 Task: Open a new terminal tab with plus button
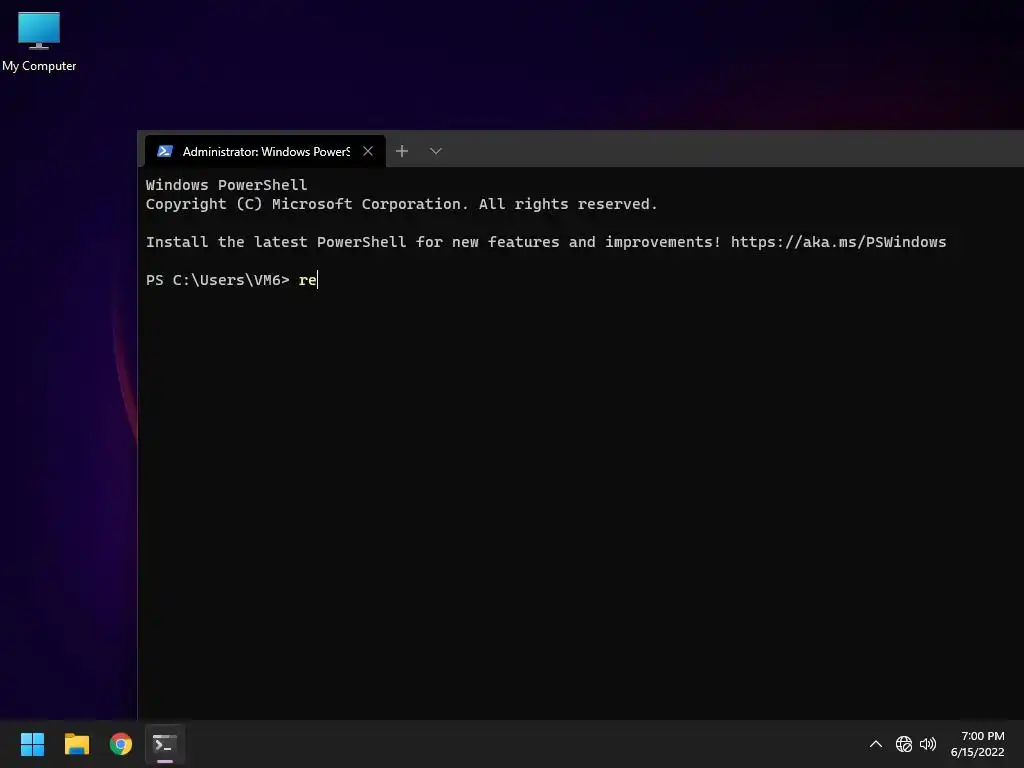pyautogui.click(x=402, y=152)
